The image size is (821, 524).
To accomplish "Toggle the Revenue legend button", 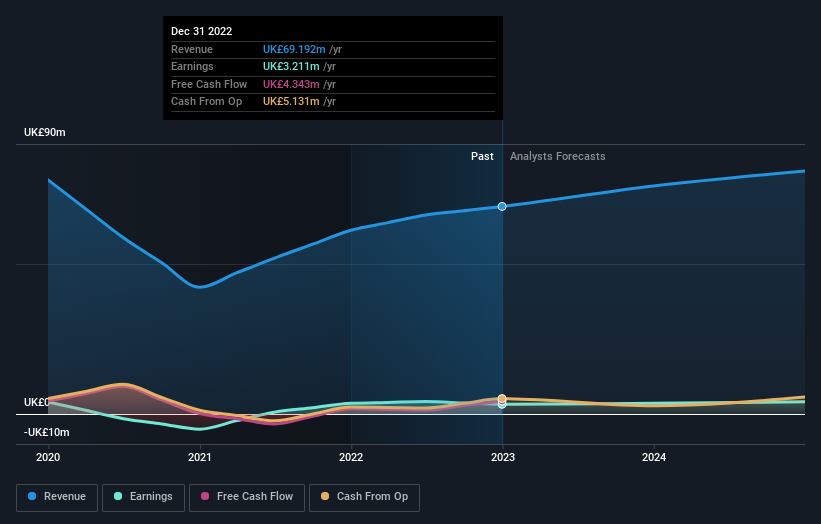I will pyautogui.click(x=57, y=497).
